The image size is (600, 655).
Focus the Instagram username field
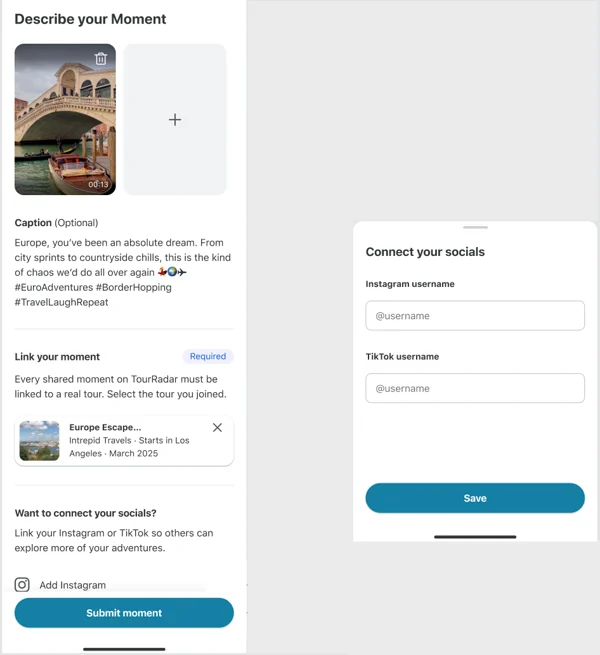(x=475, y=316)
